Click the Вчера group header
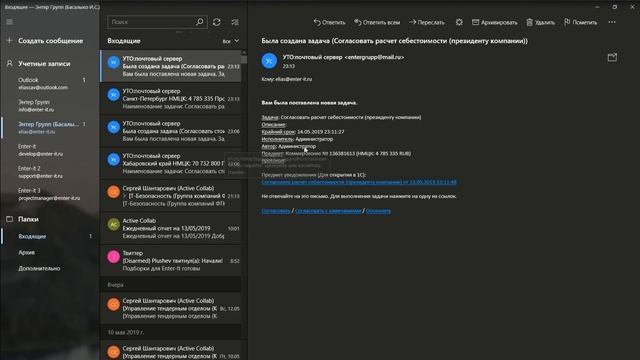Image resolution: width=640 pixels, height=360 pixels. [171, 284]
